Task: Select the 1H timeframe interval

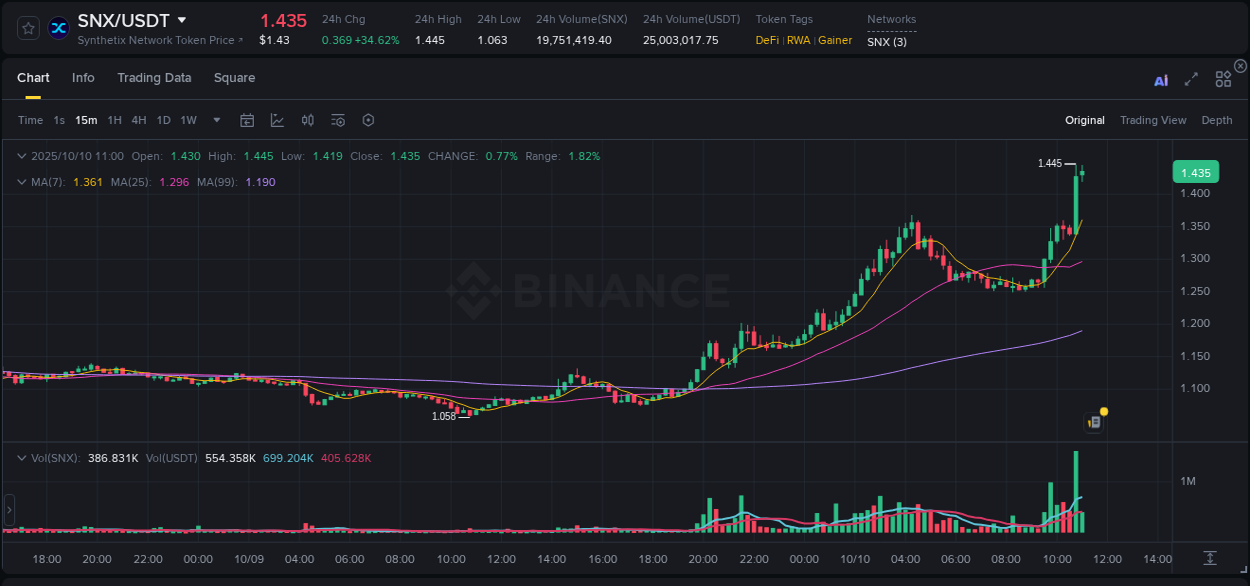Action: point(115,119)
